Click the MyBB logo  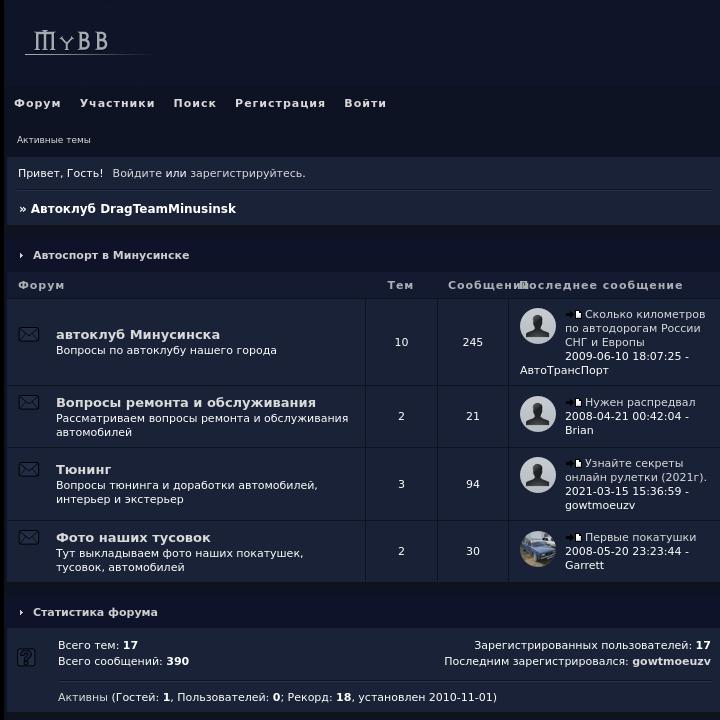click(87, 41)
